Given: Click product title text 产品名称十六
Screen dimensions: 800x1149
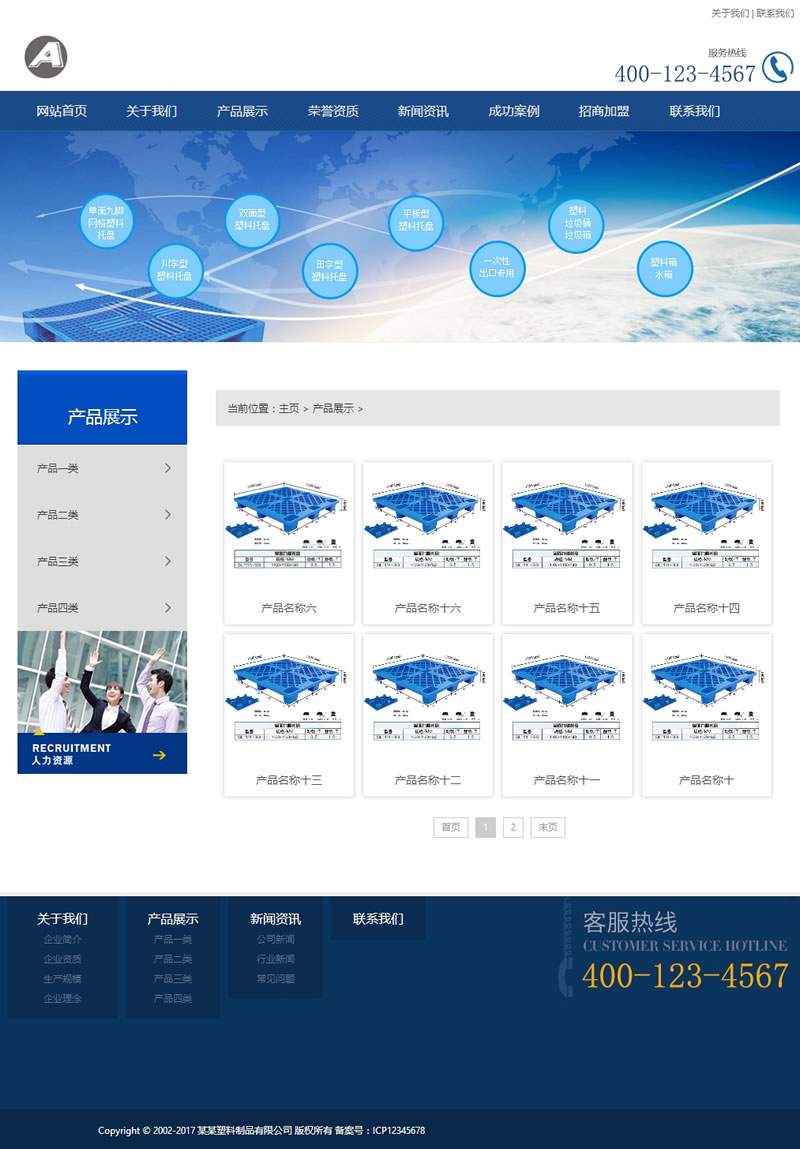Looking at the screenshot, I should click(428, 608).
